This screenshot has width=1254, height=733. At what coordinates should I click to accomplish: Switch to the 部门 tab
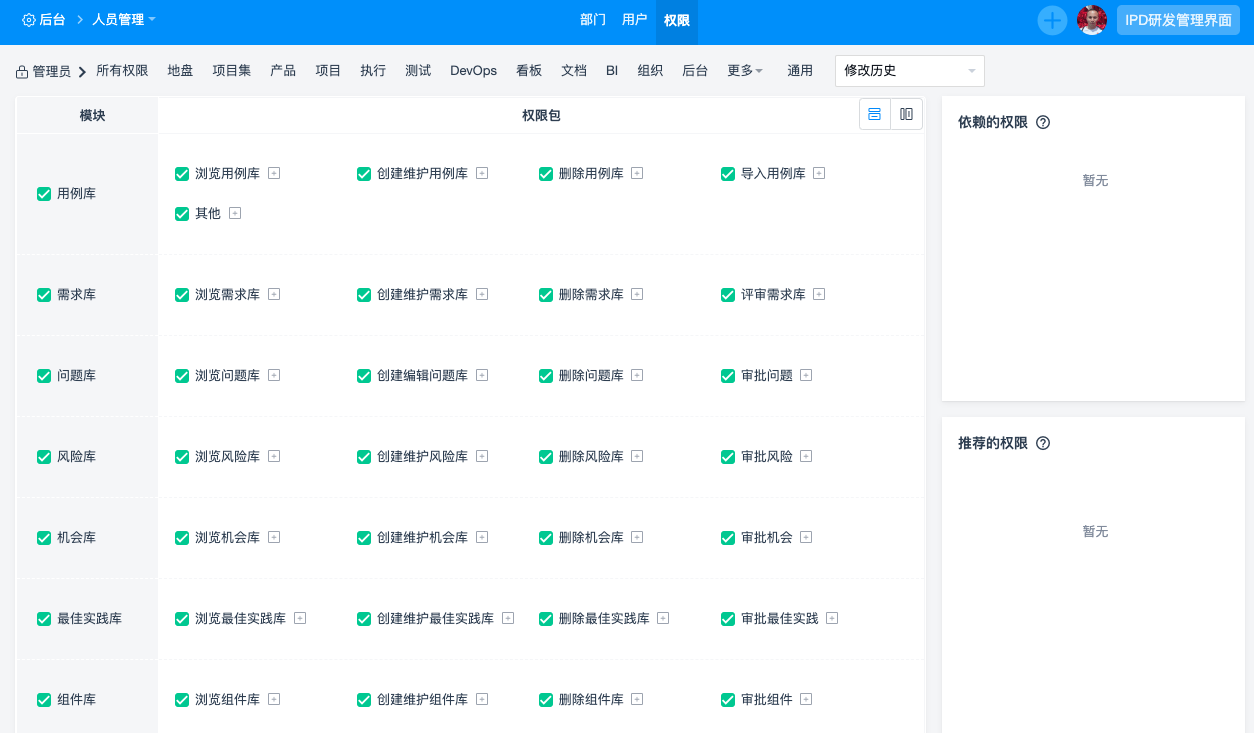click(593, 20)
